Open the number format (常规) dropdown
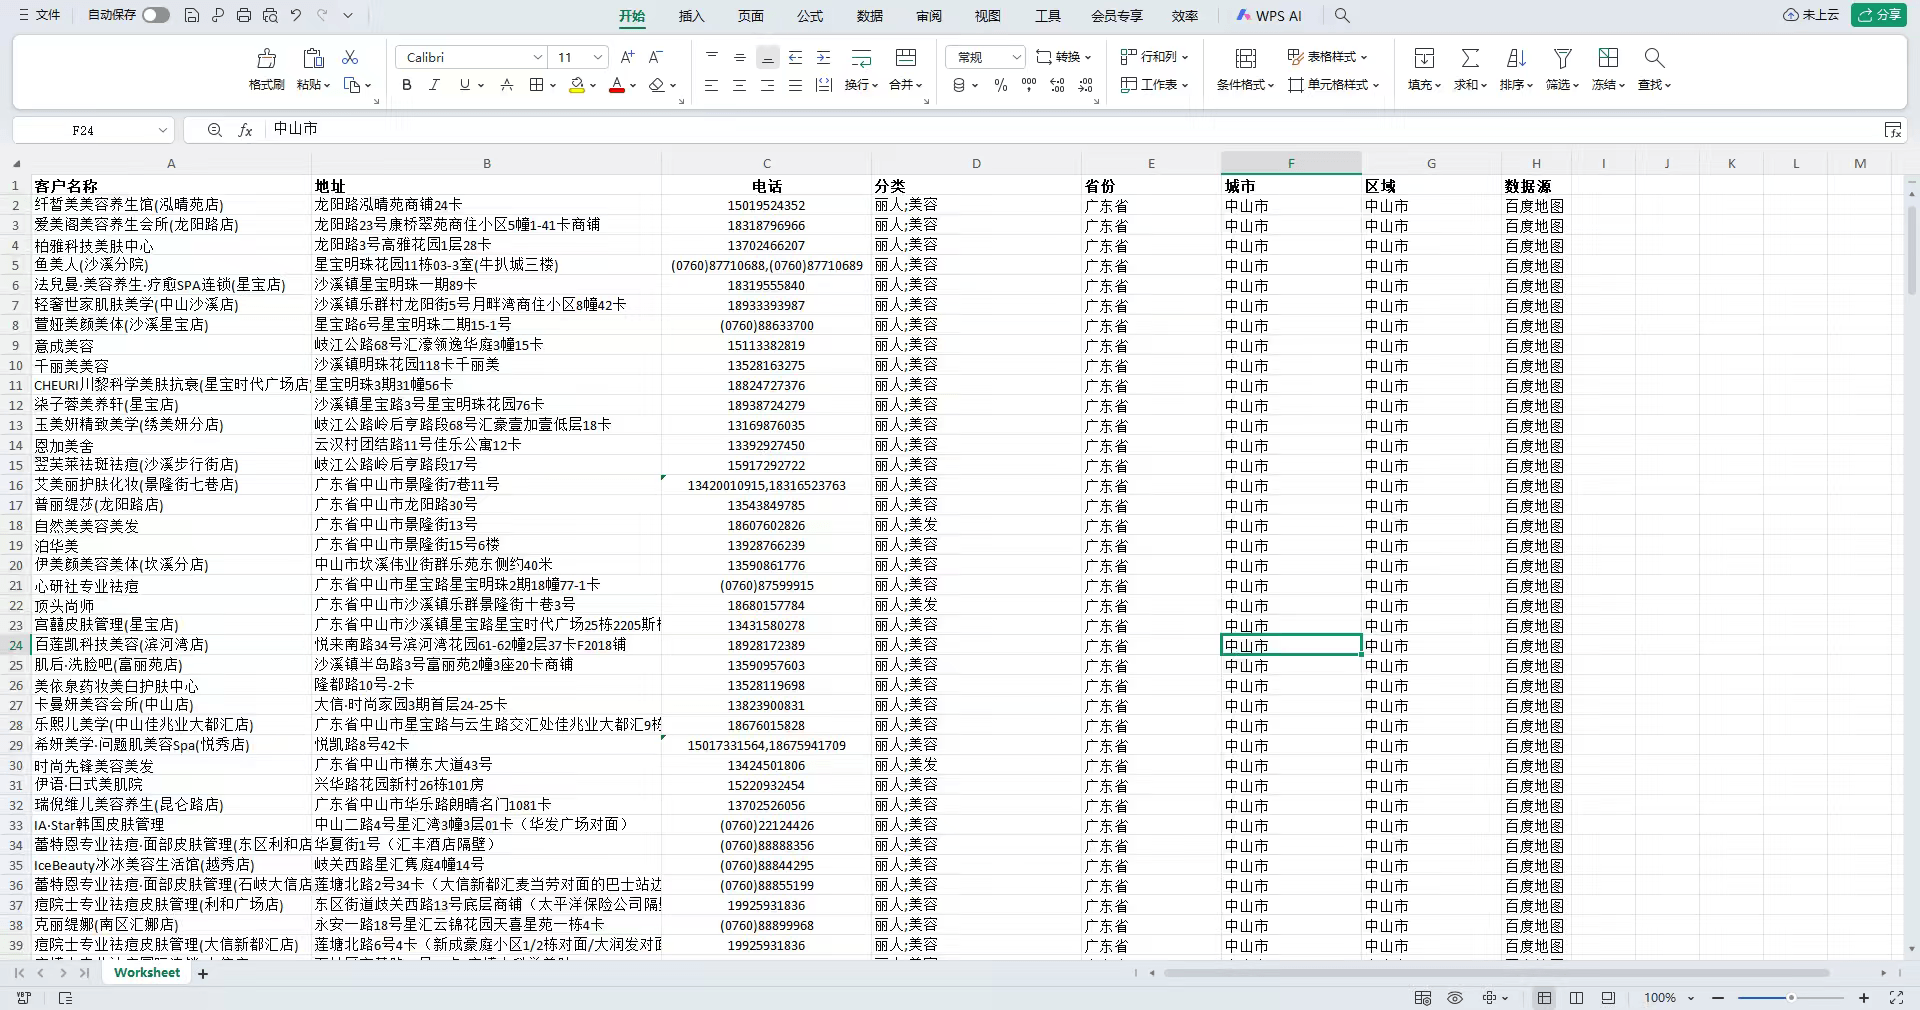Screen dimensions: 1920x1010 [1016, 57]
